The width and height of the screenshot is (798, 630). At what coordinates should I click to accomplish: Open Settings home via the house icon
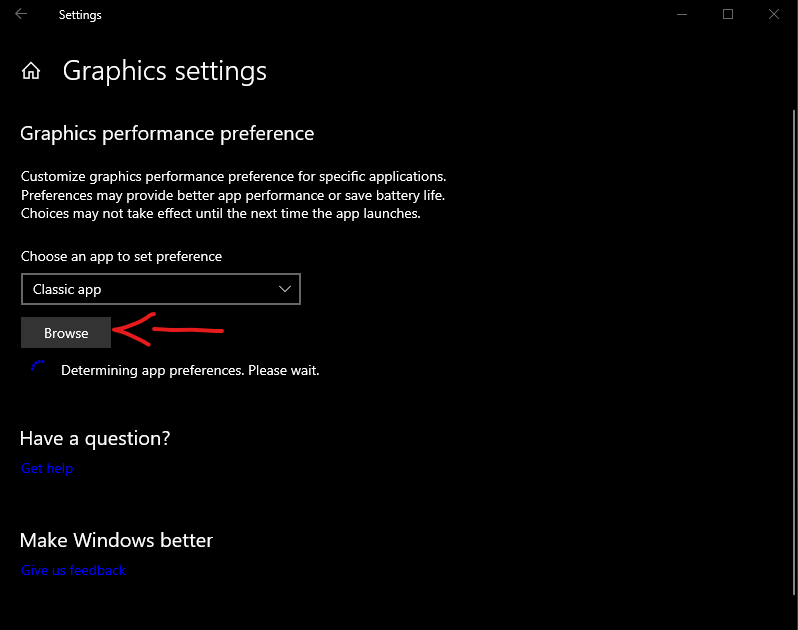click(31, 71)
